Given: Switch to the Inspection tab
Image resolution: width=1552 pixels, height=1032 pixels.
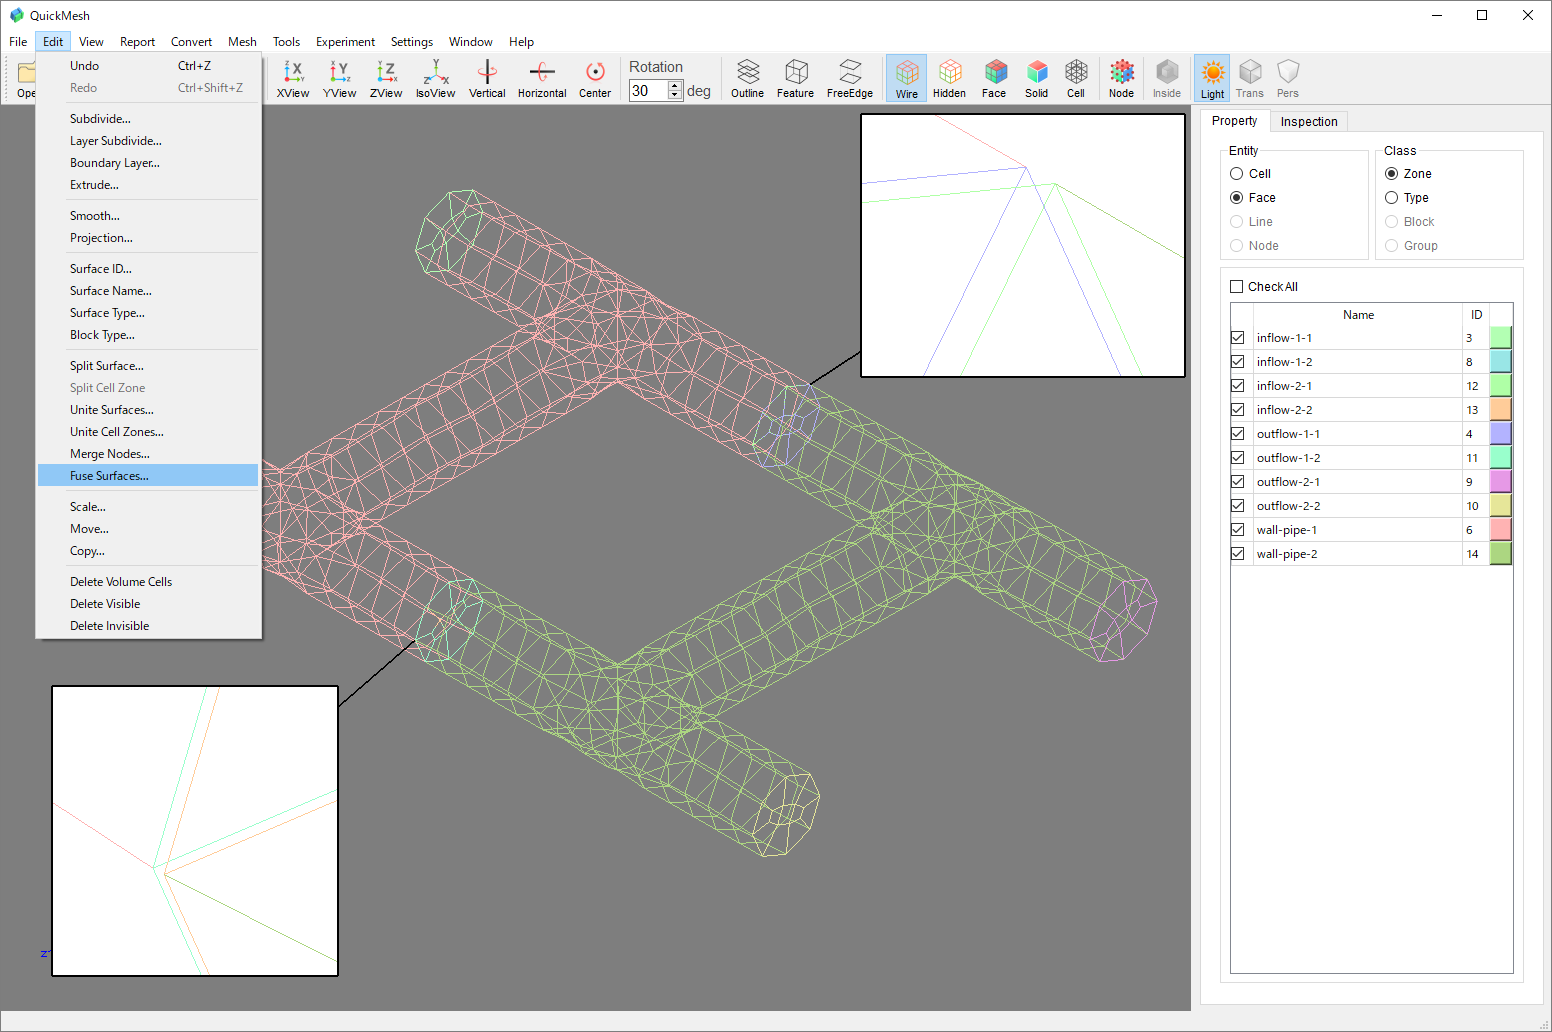Looking at the screenshot, I should 1309,121.
